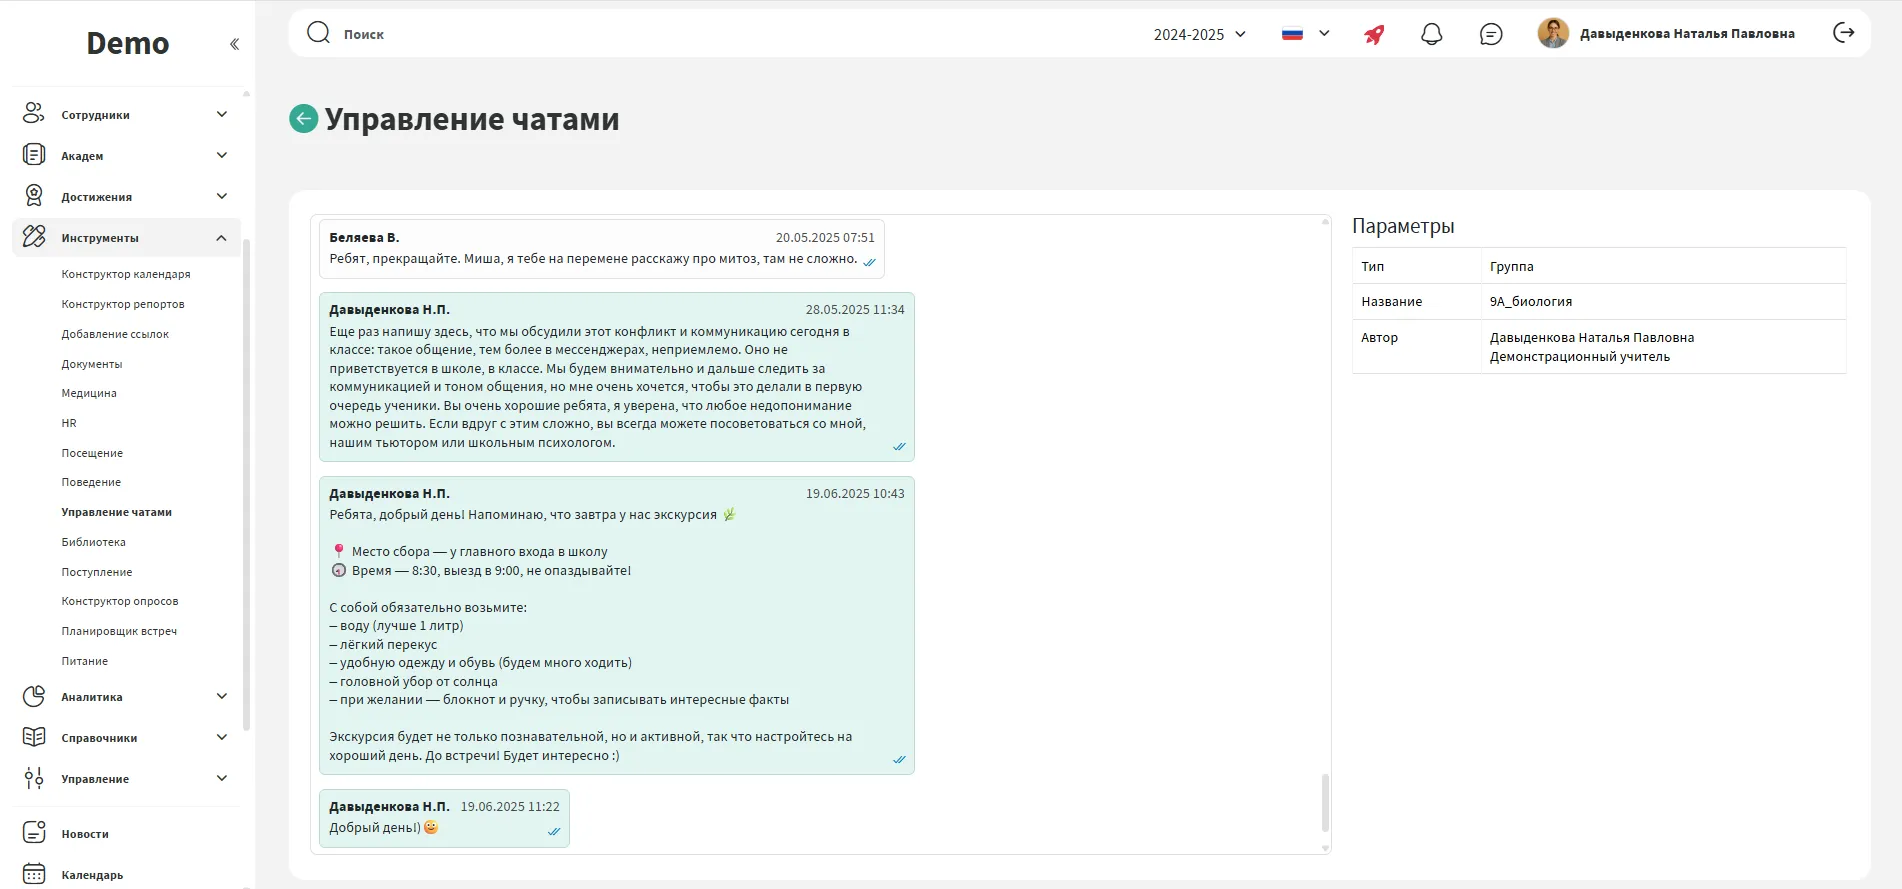The width and height of the screenshot is (1902, 889).
Task: Click the search magnifier icon
Action: pyautogui.click(x=318, y=33)
